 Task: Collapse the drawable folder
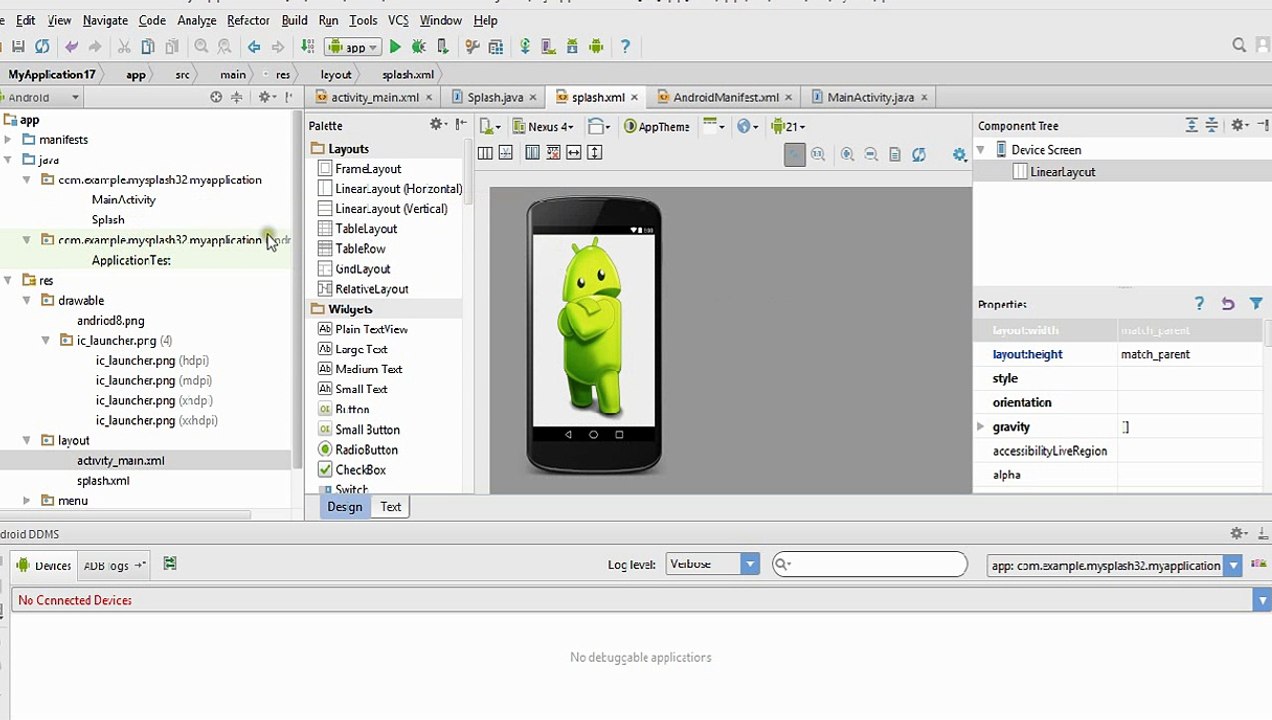[27, 300]
